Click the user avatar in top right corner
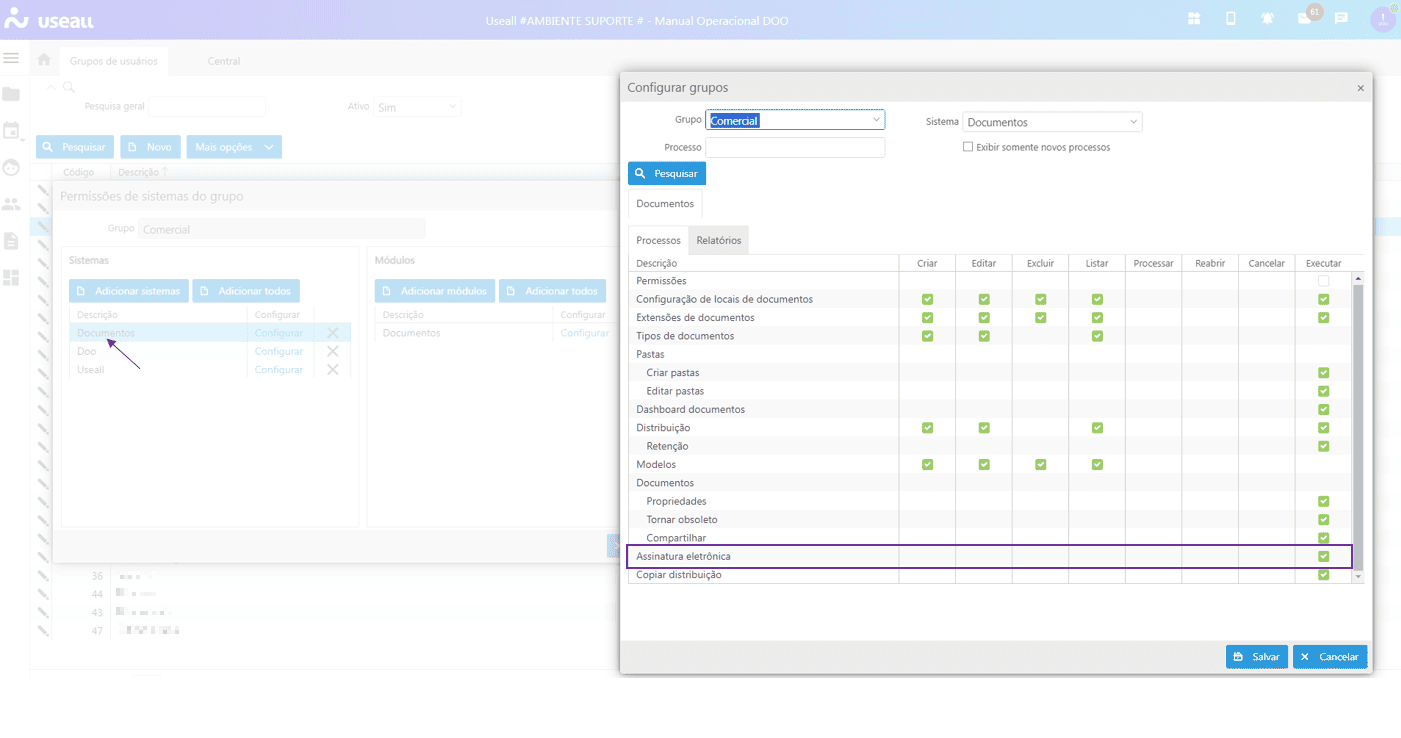Viewport: 1401px width, 738px height. click(x=1383, y=19)
